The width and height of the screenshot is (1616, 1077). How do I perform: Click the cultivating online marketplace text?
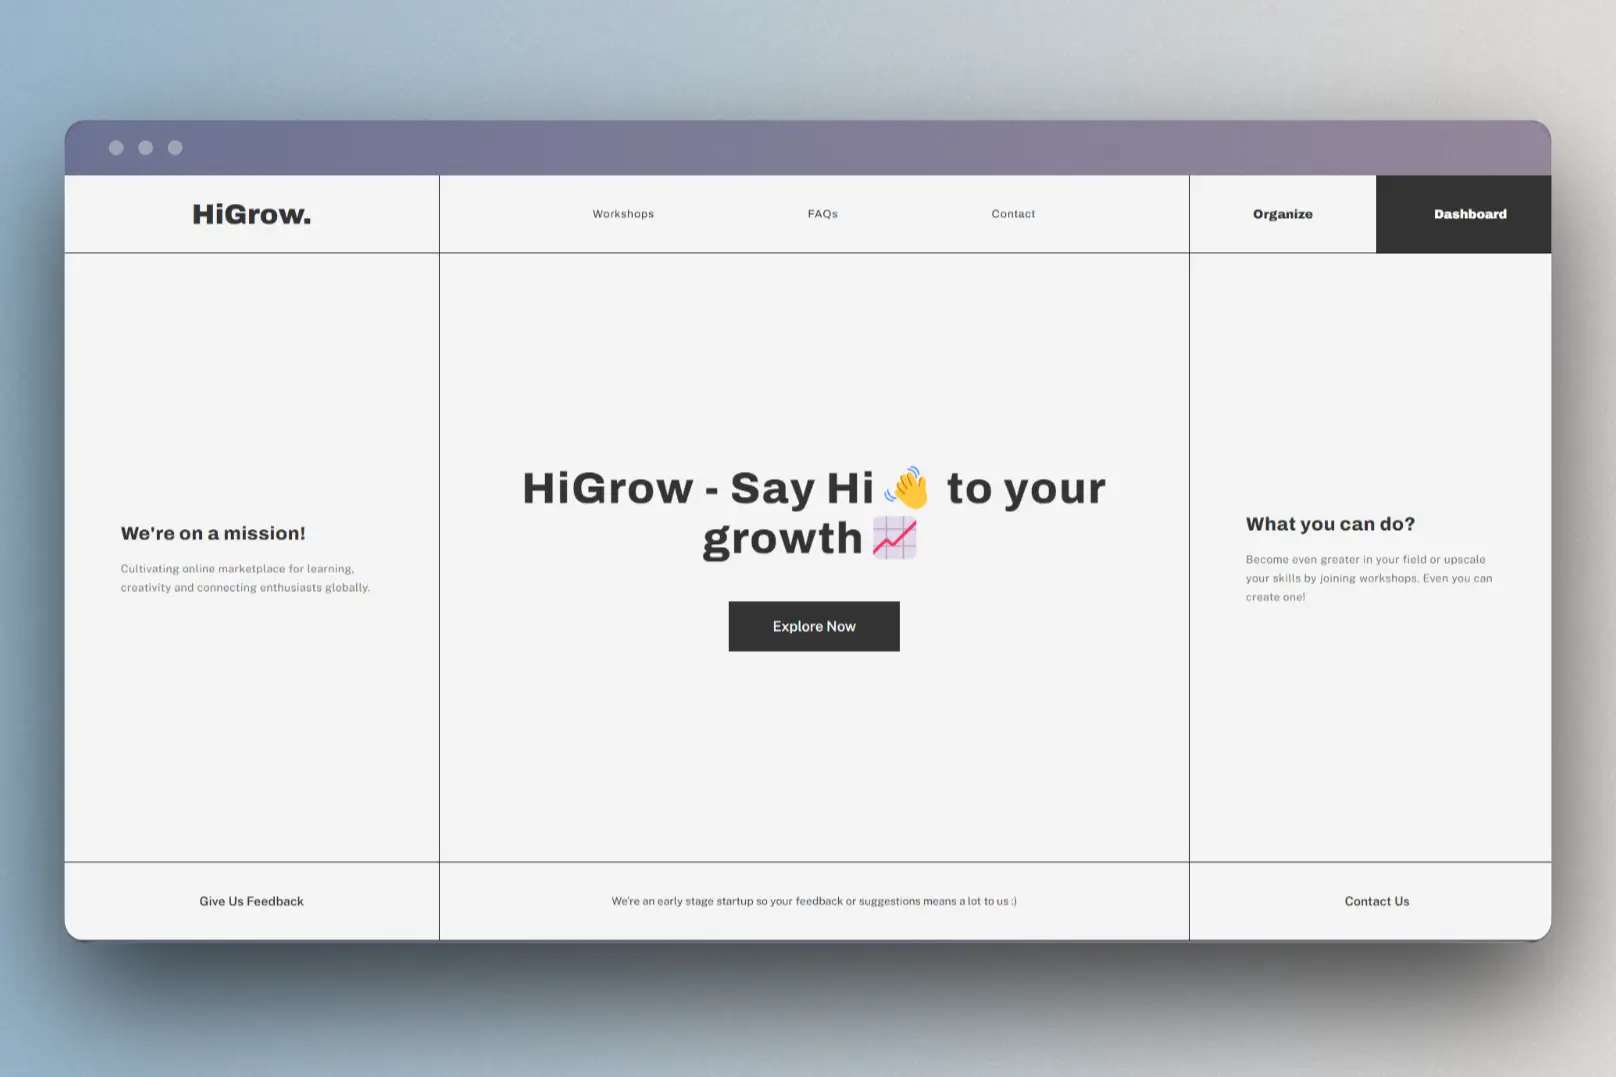pyautogui.click(x=245, y=578)
